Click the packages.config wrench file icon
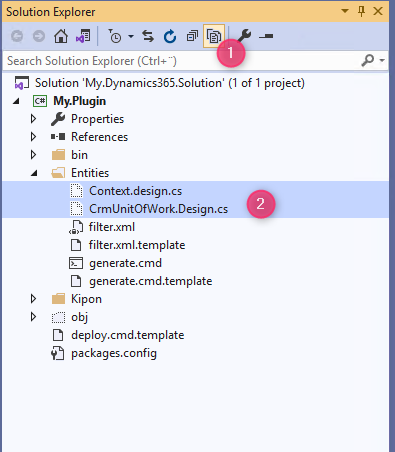The image size is (395, 452). [x=58, y=353]
